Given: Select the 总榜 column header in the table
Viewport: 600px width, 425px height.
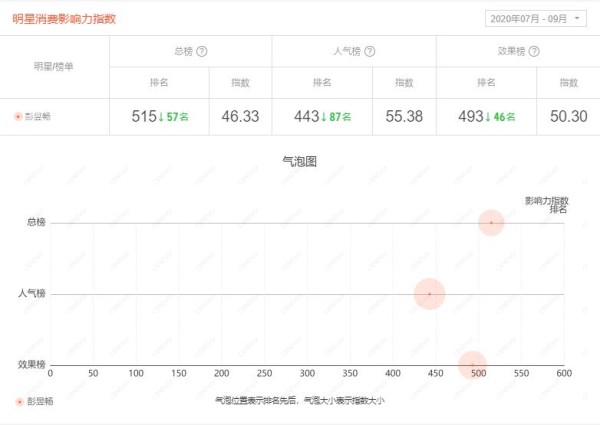Looking at the screenshot, I should (183, 51).
